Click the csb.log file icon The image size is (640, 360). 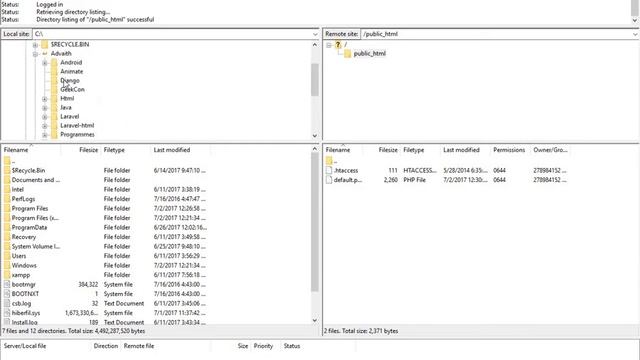pos(7,303)
